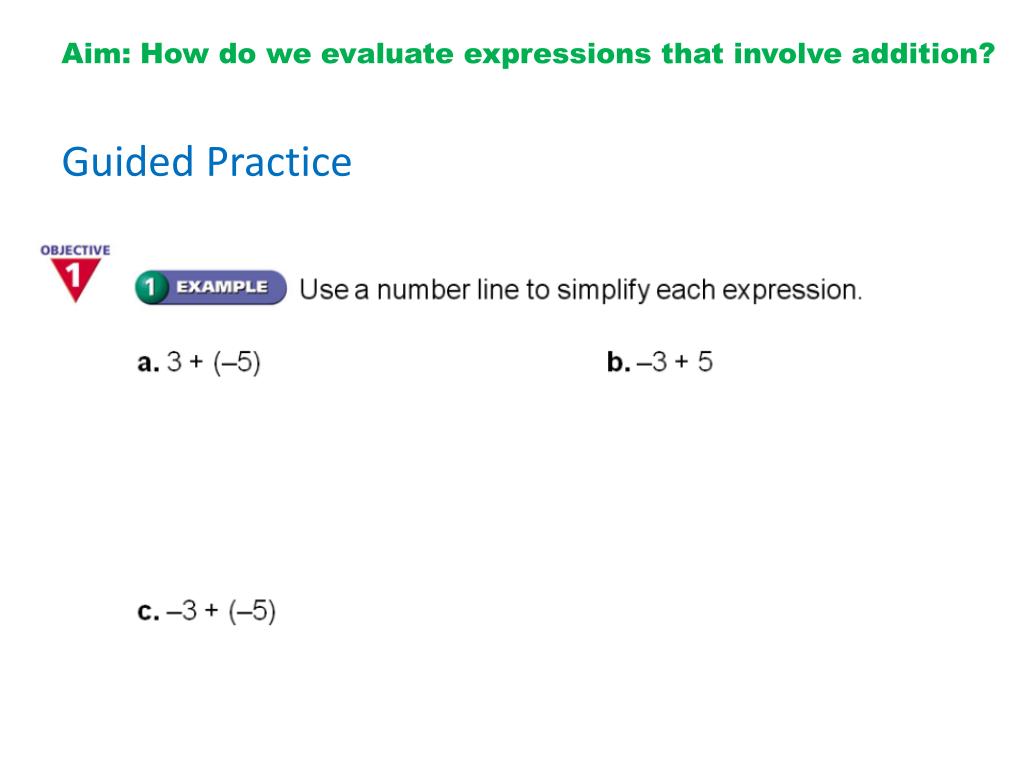Image resolution: width=1024 pixels, height=768 pixels.
Task: Click the word Practice in blue heading
Action: (280, 163)
